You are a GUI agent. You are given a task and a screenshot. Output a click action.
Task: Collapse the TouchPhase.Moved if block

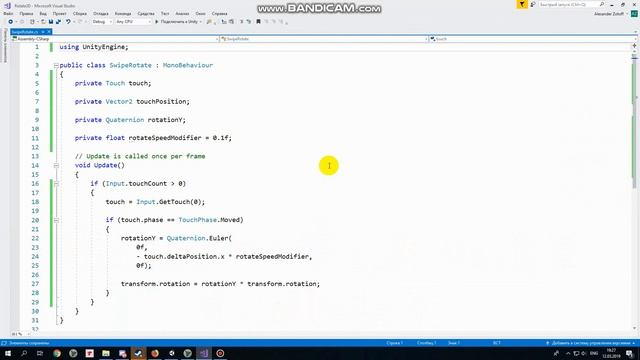tap(56, 220)
